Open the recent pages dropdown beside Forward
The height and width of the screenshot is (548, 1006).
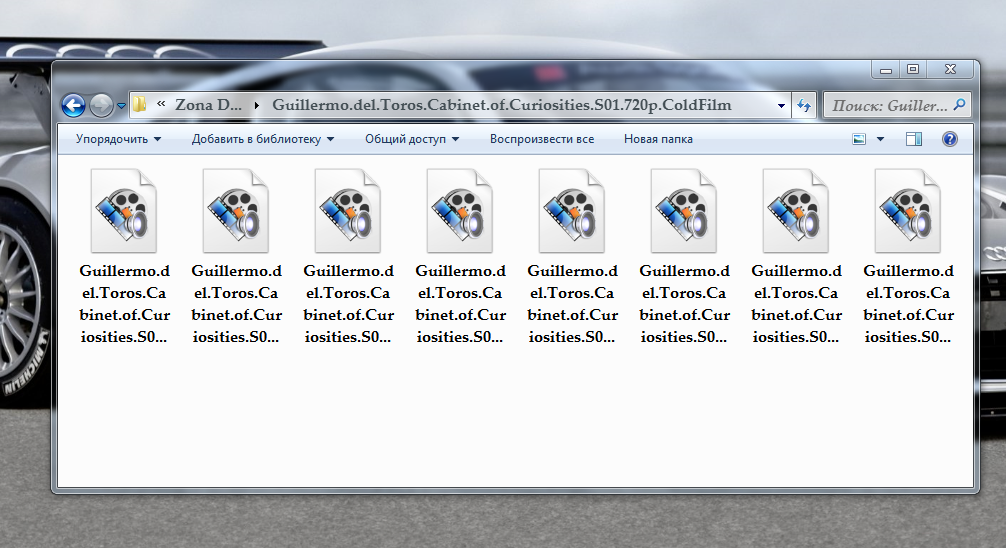121,106
